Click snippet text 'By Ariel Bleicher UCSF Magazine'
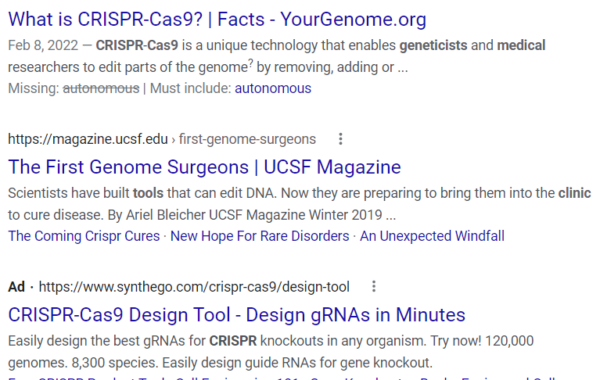This screenshot has height=380, width=600. pos(207,215)
